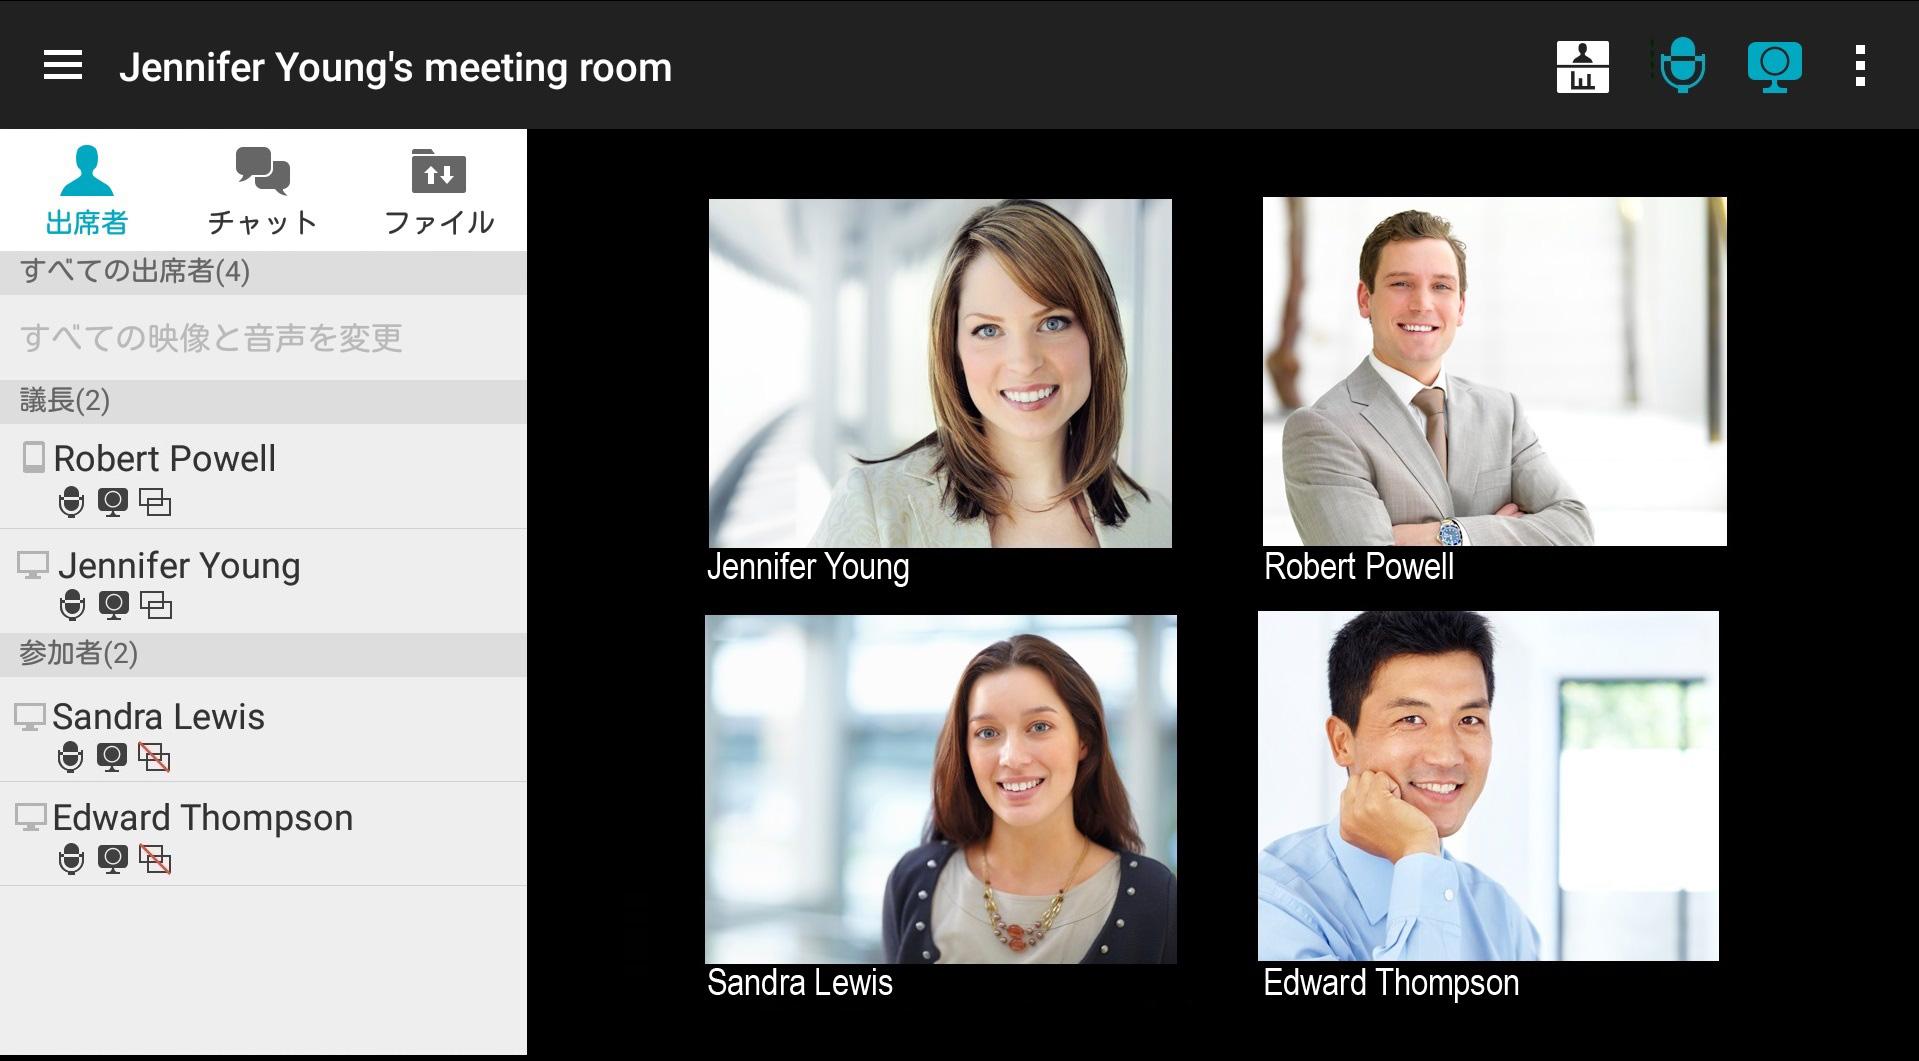Click Robert Powell's screen share icon
Screen dimensions: 1919x1061
coord(155,502)
